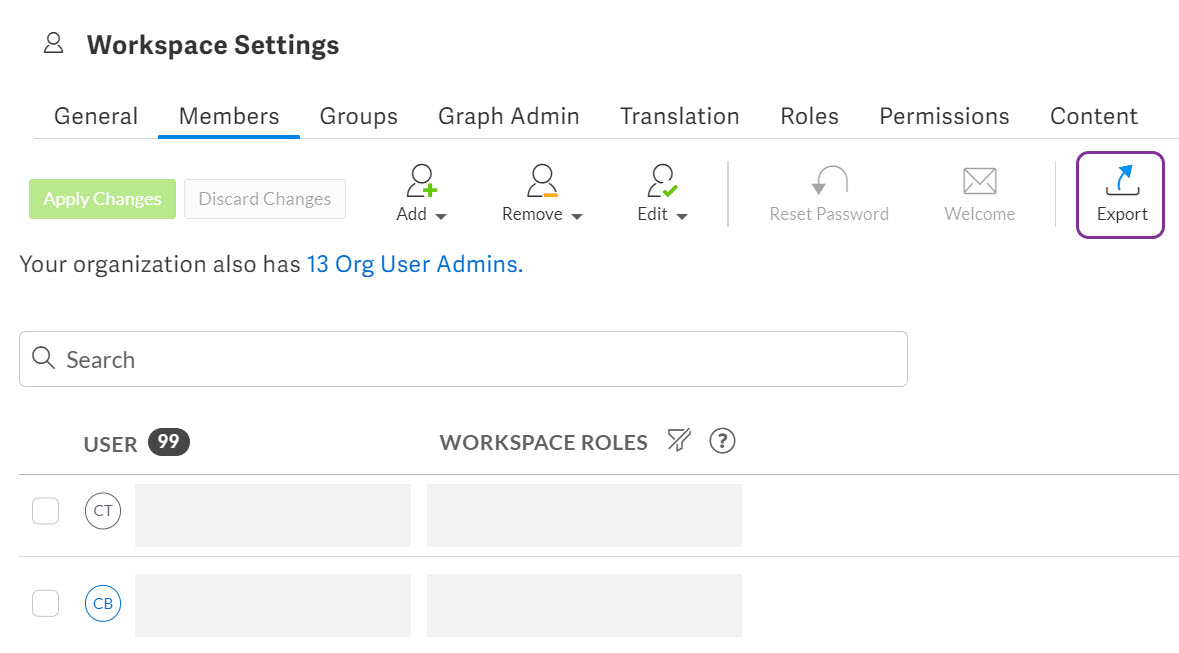
Task: Open the Permissions tab
Action: click(x=944, y=116)
